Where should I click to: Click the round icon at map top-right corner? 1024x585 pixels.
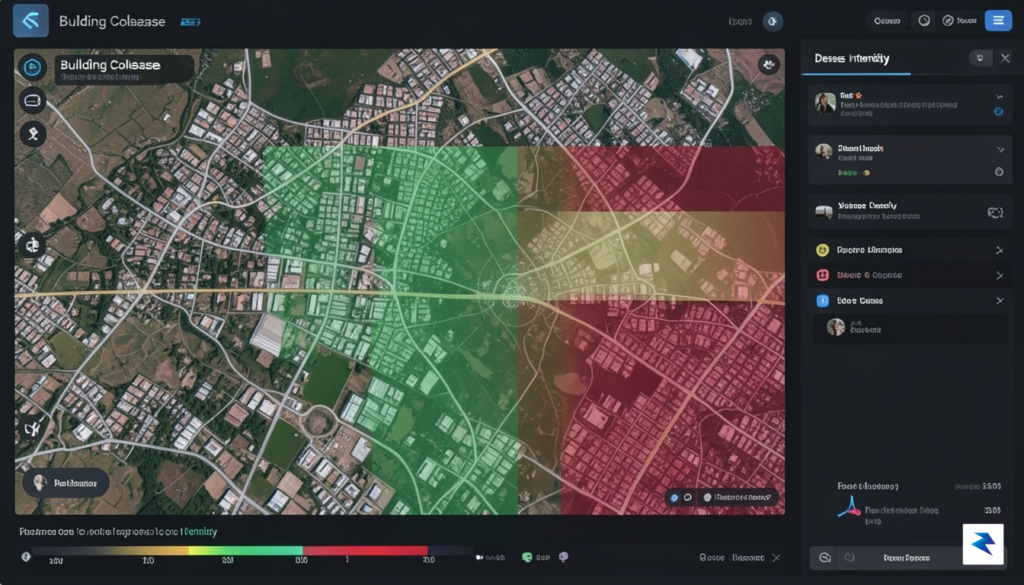point(769,65)
